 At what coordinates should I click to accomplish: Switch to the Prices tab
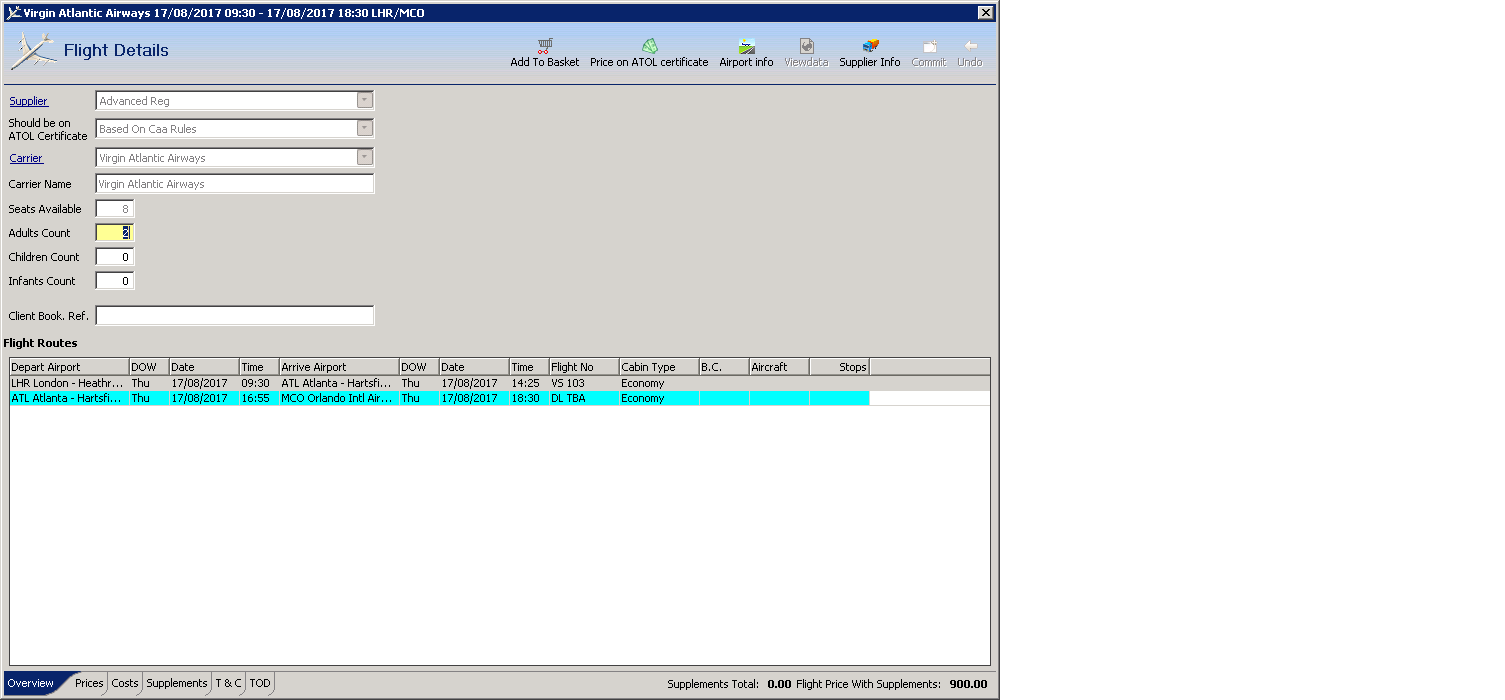[89, 684]
